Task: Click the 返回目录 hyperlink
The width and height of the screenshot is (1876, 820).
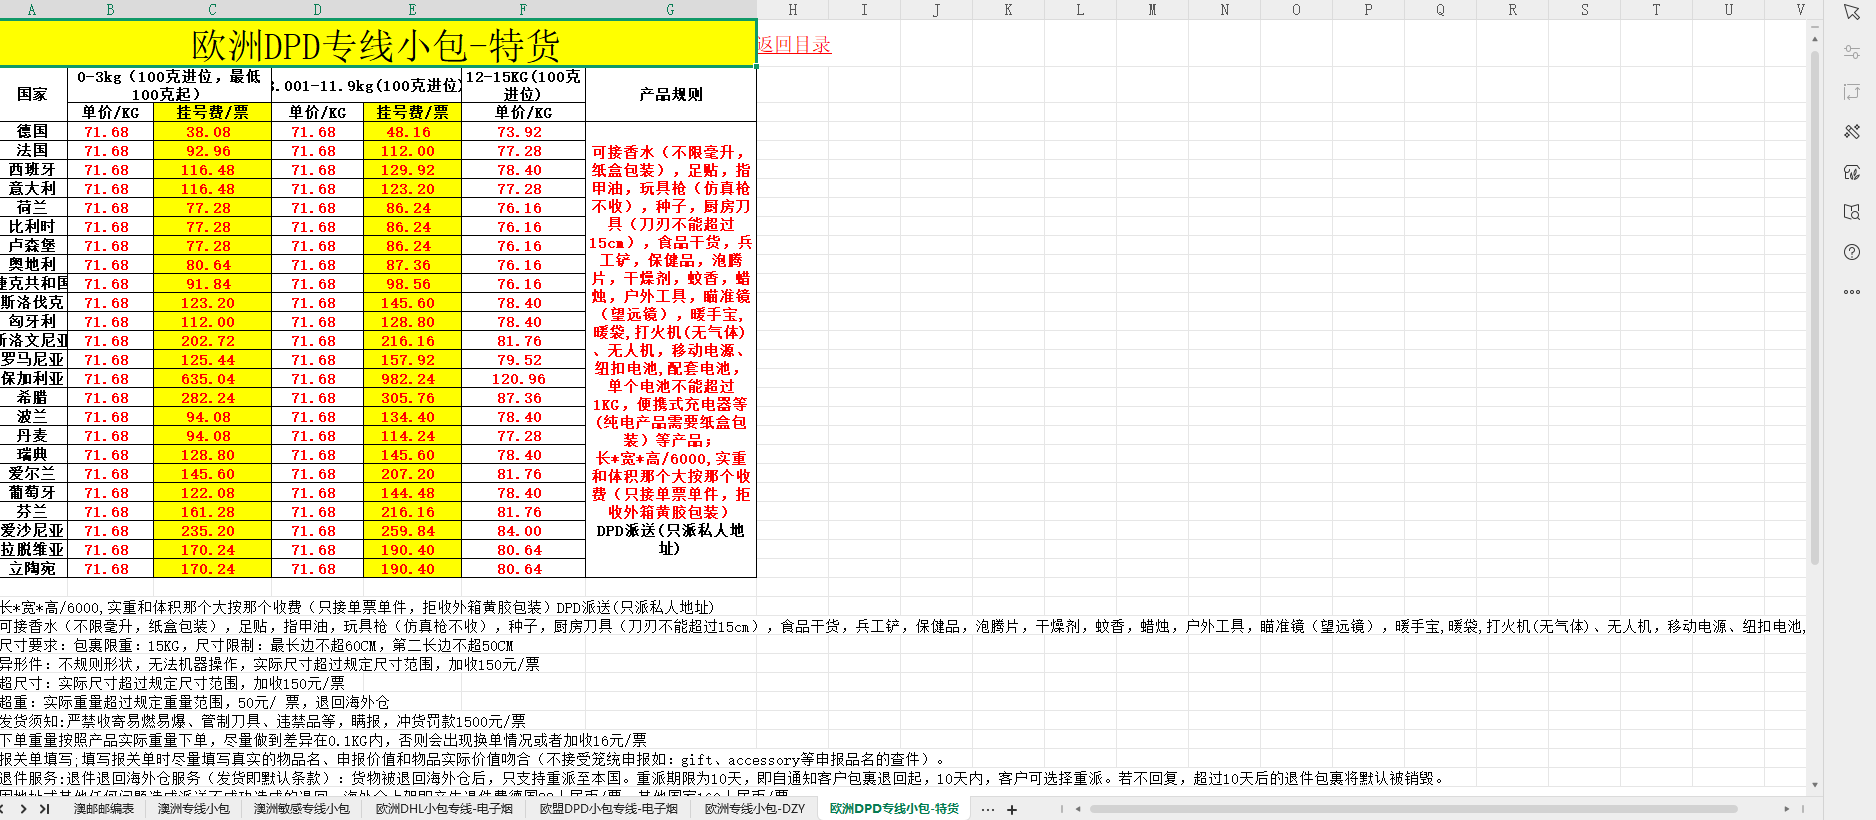Action: [794, 45]
